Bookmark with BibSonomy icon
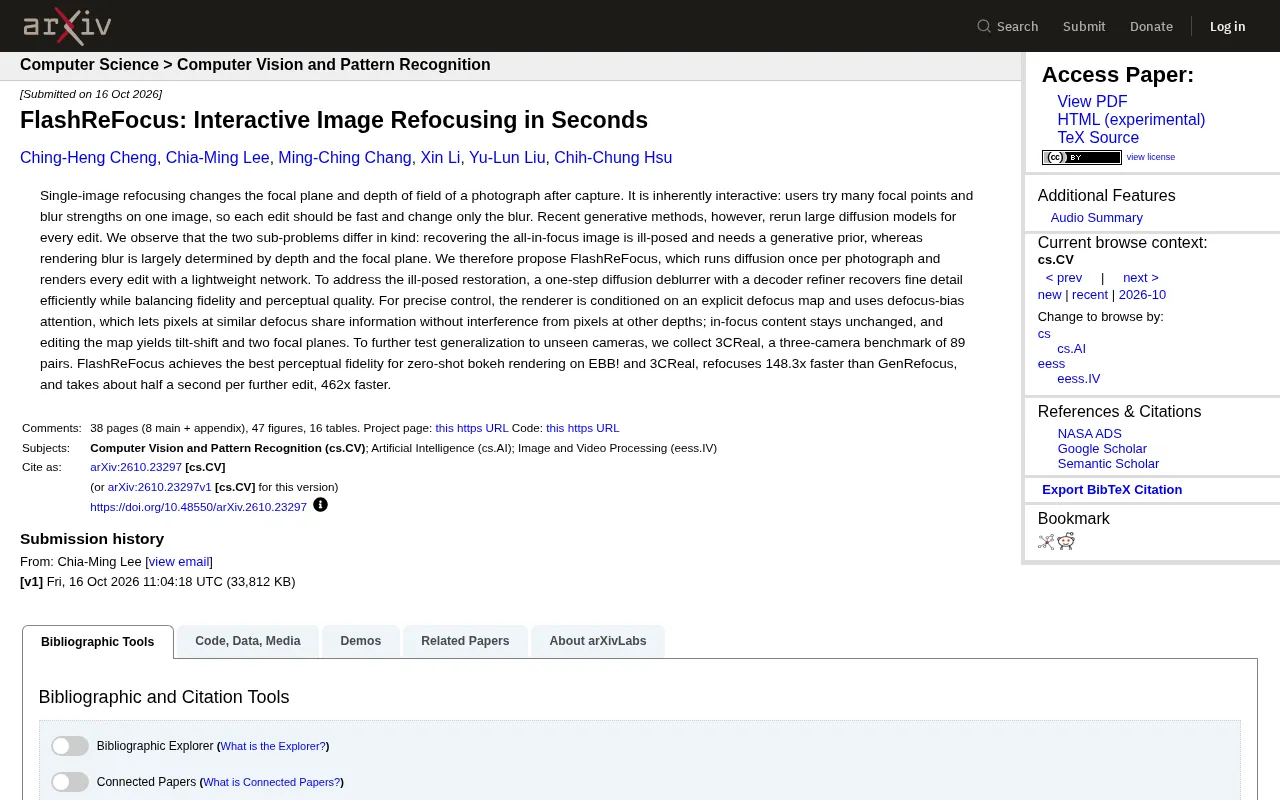The height and width of the screenshot is (800, 1280). point(1046,542)
